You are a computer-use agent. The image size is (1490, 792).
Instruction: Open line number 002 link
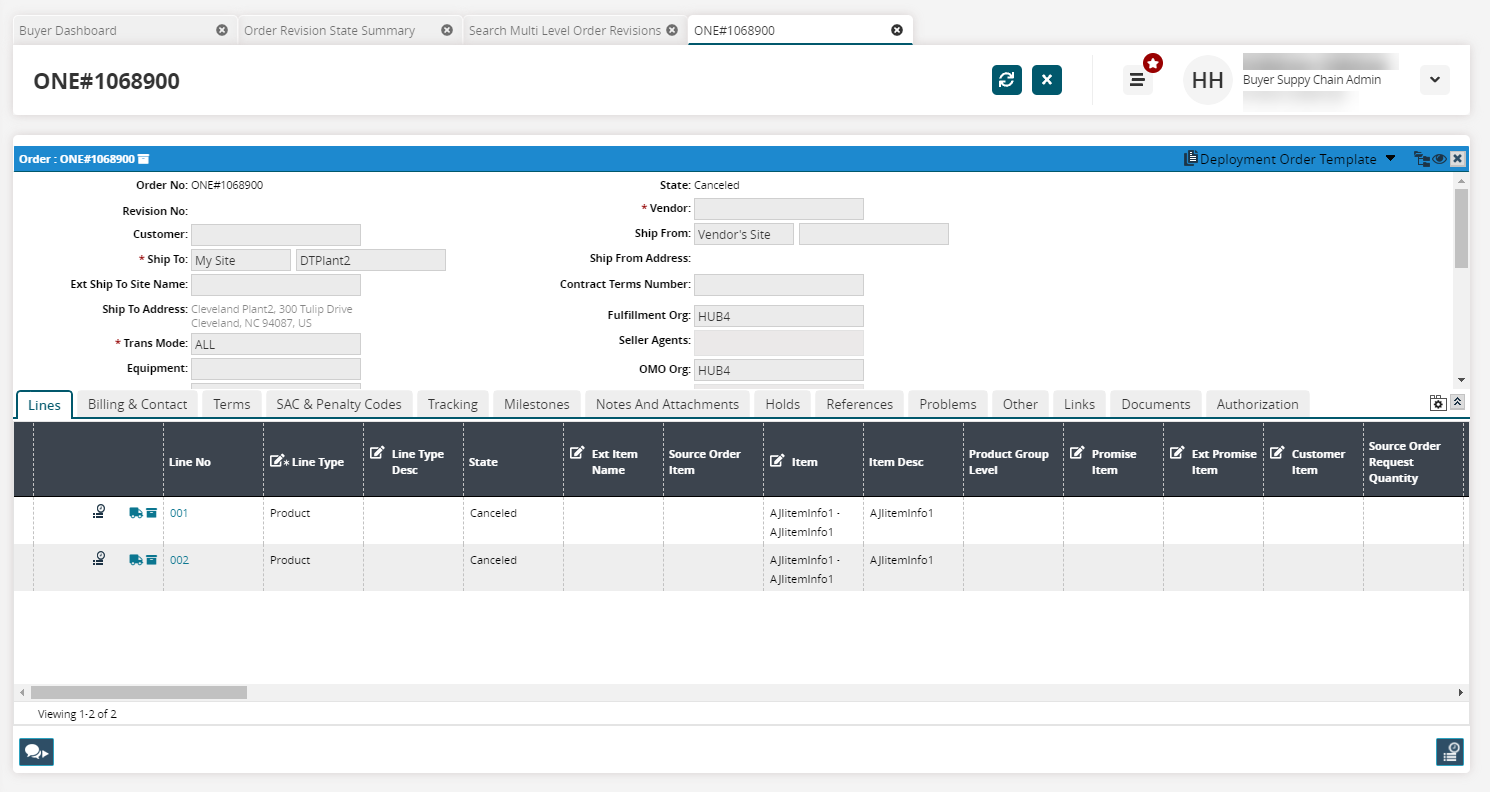point(179,560)
